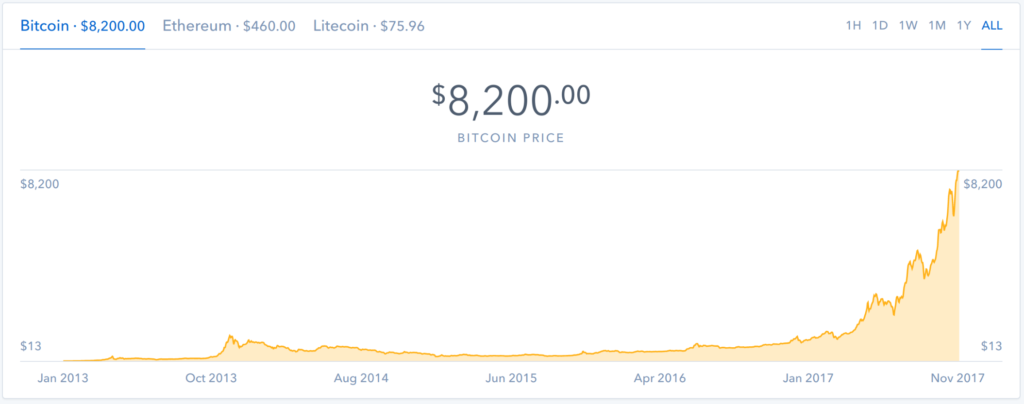Click the Oct 2013 price spike on chart
1024x404 pixels.
[230, 337]
